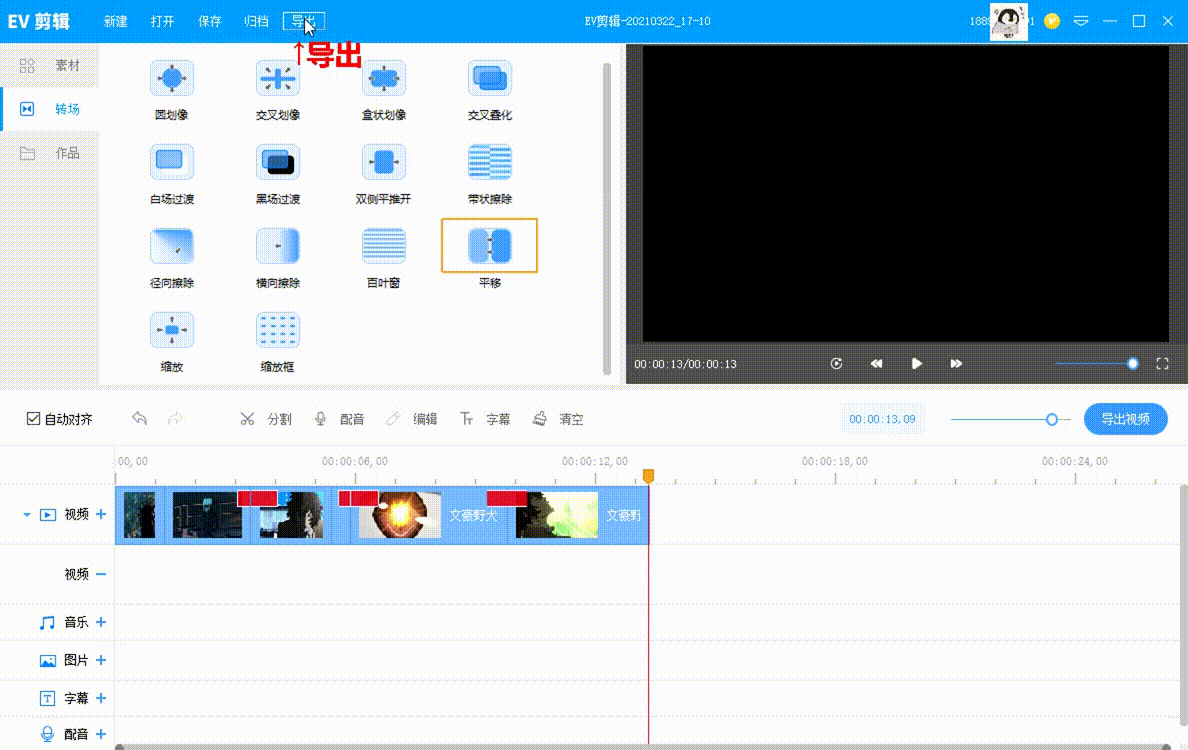Choose the 盒状划像 transition

383,79
